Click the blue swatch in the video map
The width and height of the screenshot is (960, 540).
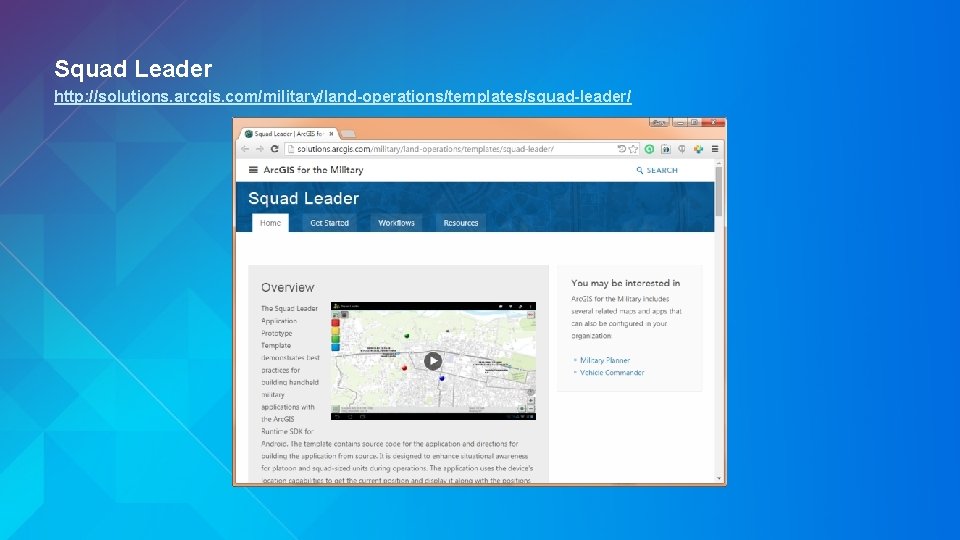336,347
